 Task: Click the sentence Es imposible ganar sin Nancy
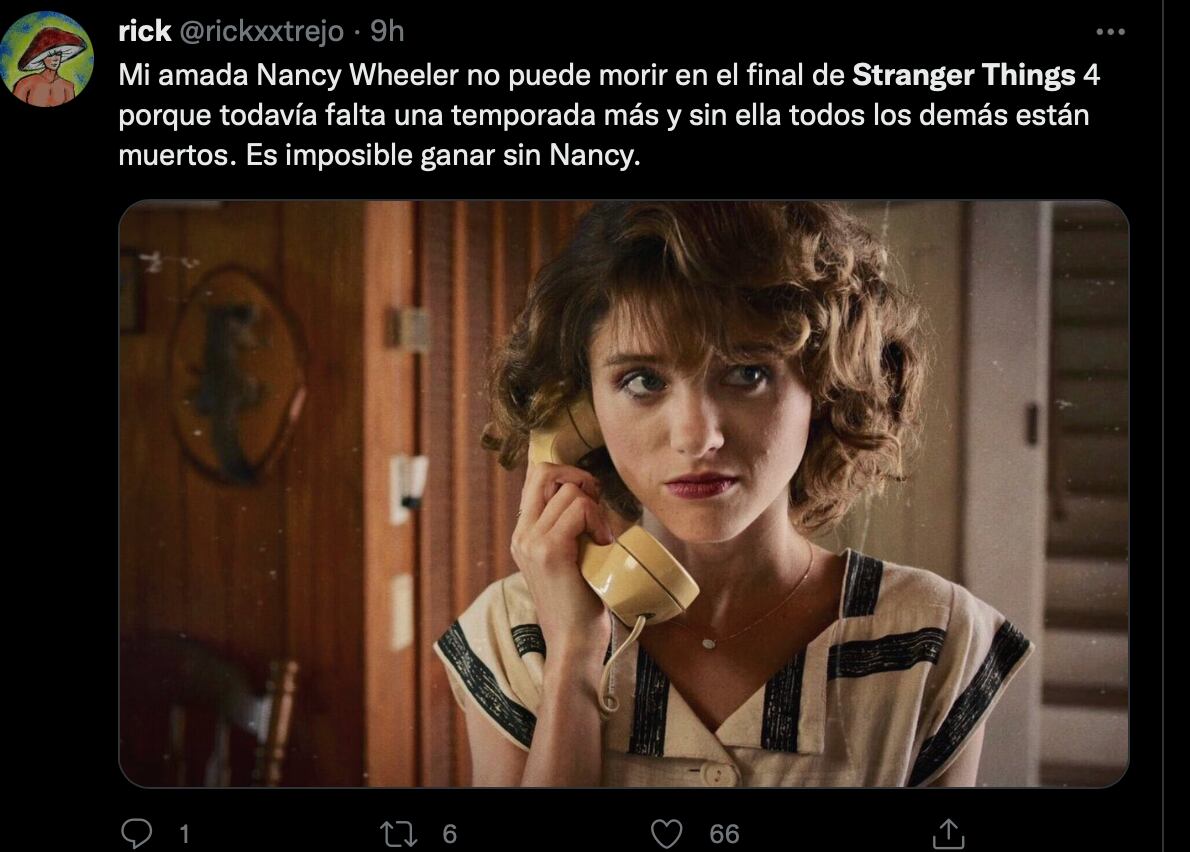(x=443, y=155)
